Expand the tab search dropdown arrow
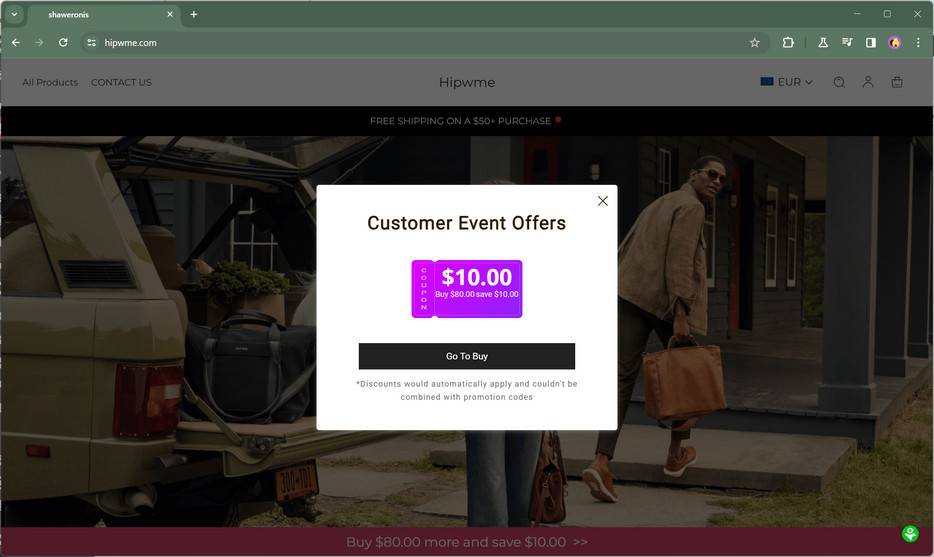 (14, 14)
